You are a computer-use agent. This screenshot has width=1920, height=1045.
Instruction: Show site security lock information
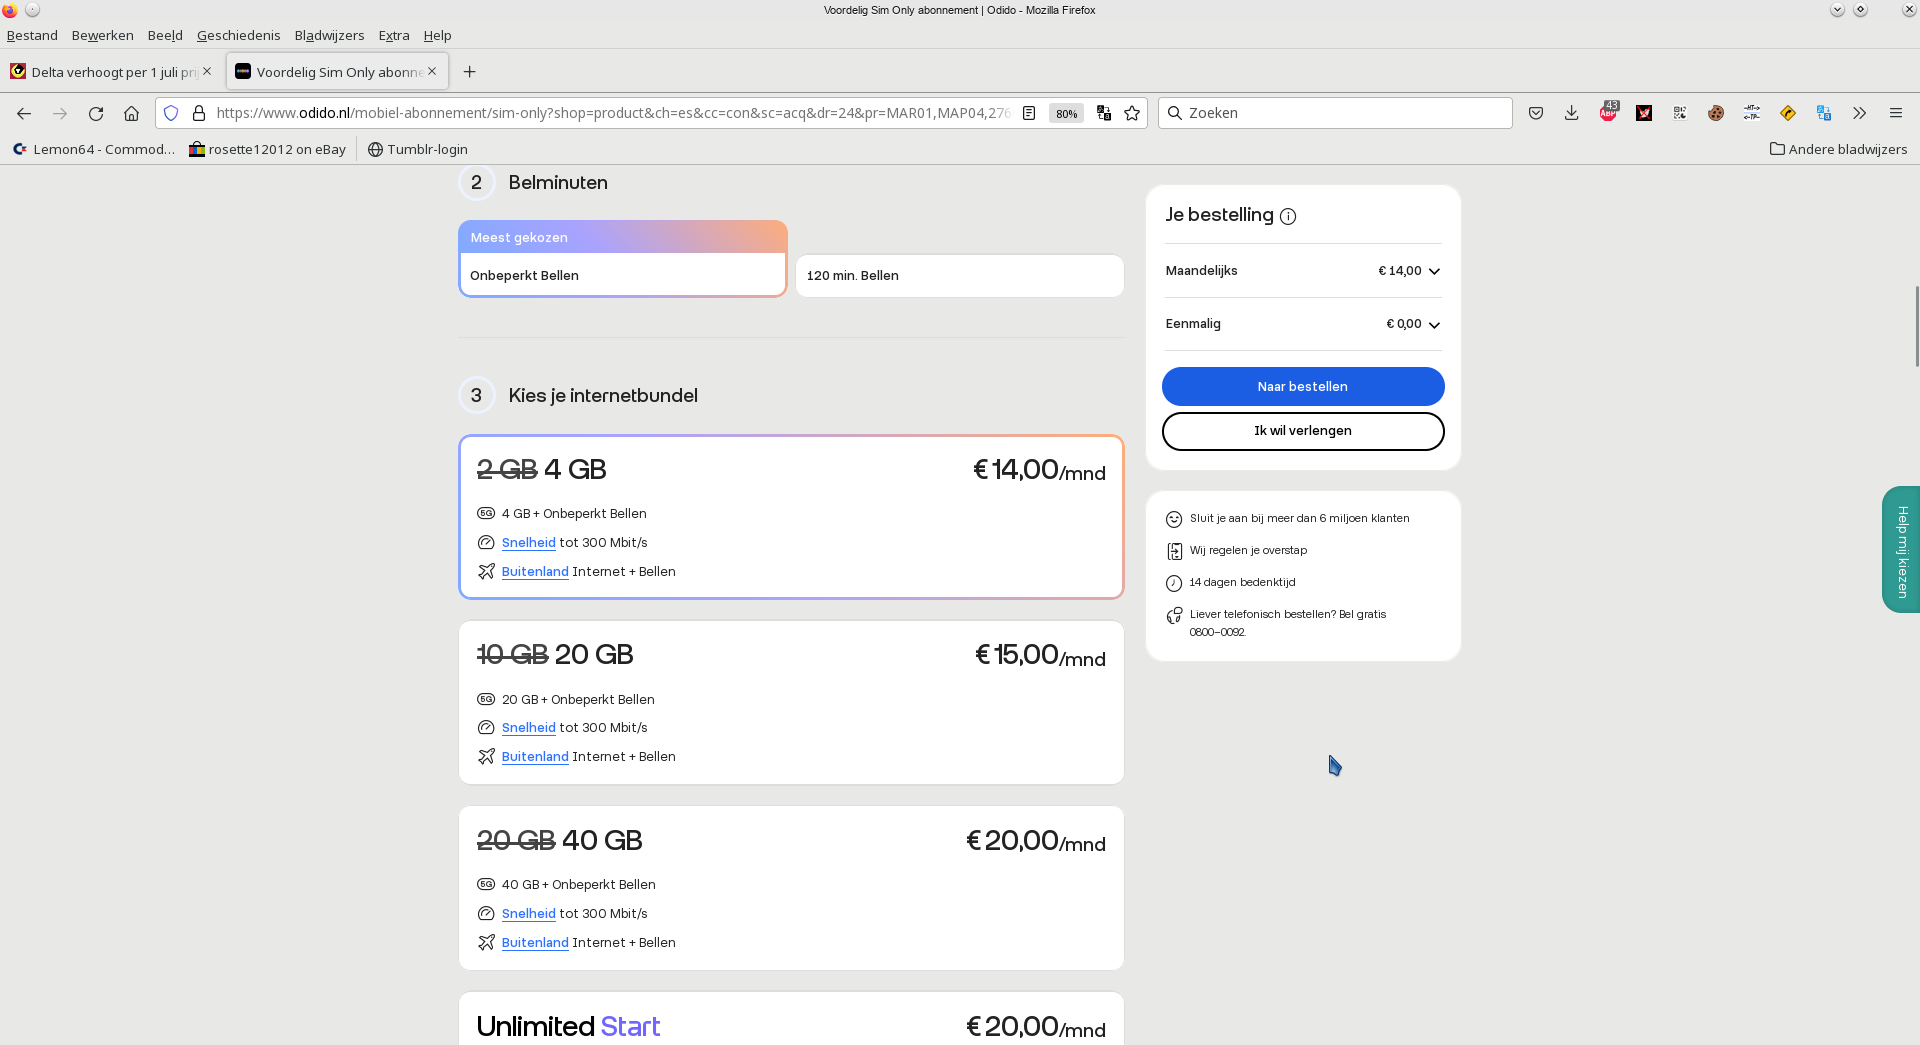pos(199,113)
